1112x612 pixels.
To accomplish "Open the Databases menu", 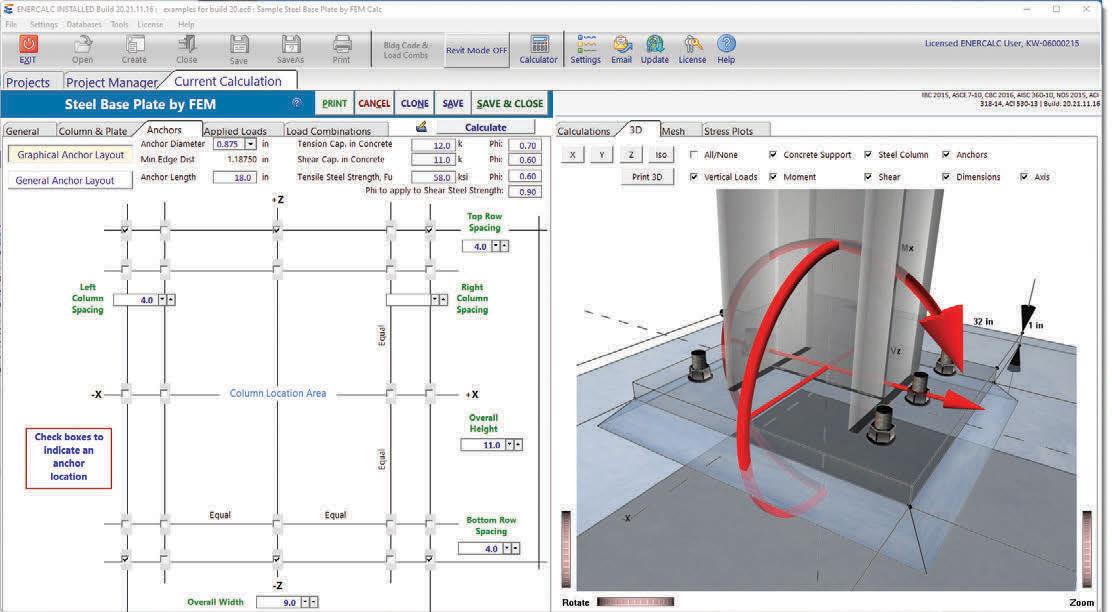I will pyautogui.click(x=84, y=24).
